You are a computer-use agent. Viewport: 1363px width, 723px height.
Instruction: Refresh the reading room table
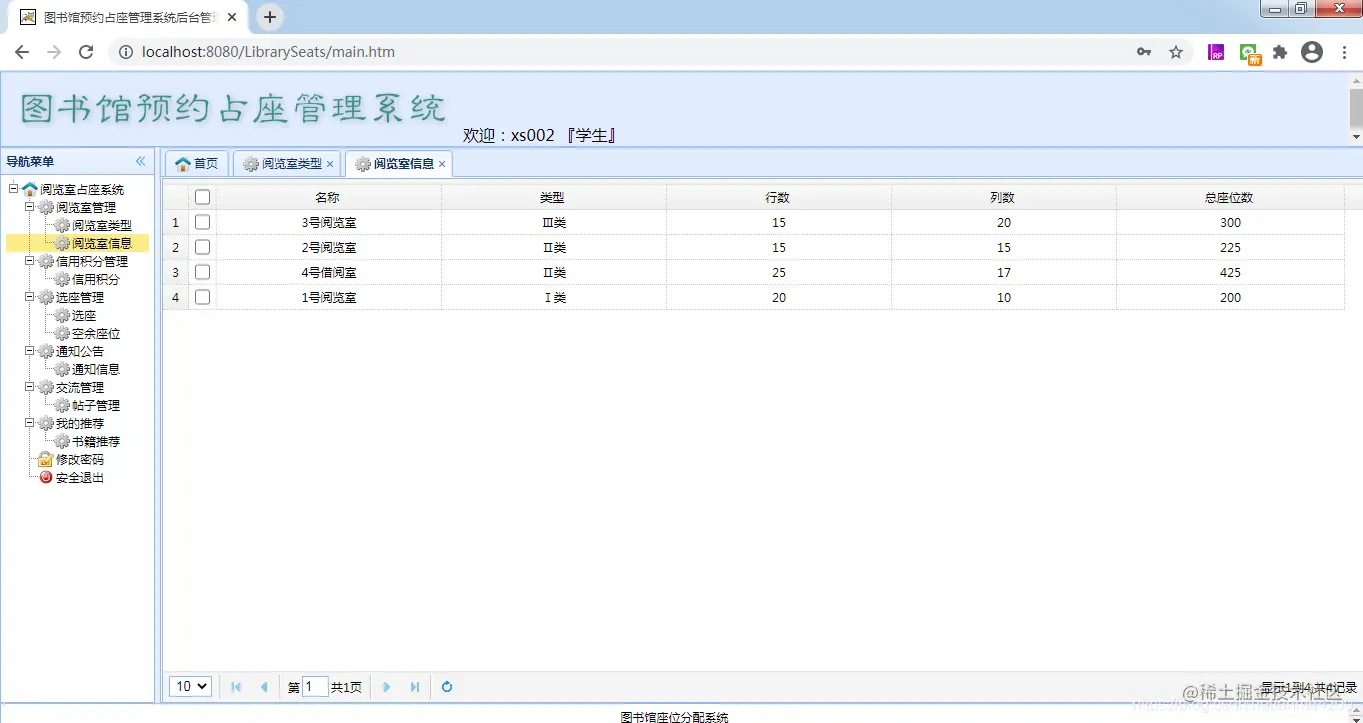coord(447,687)
